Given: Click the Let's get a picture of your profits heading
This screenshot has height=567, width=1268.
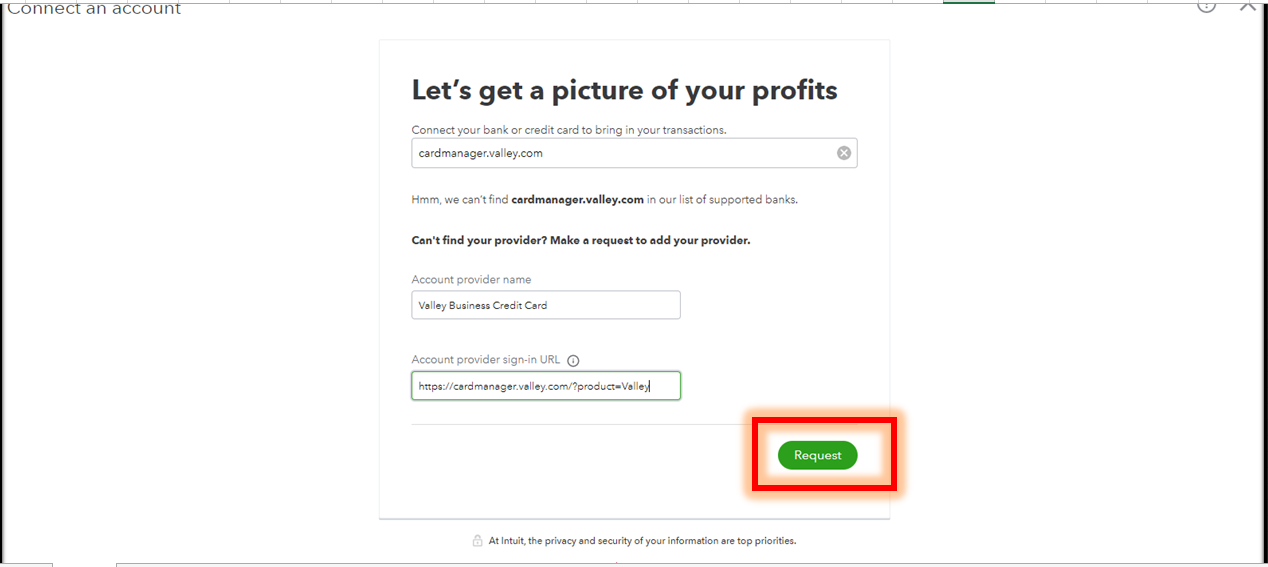Looking at the screenshot, I should [x=624, y=90].
